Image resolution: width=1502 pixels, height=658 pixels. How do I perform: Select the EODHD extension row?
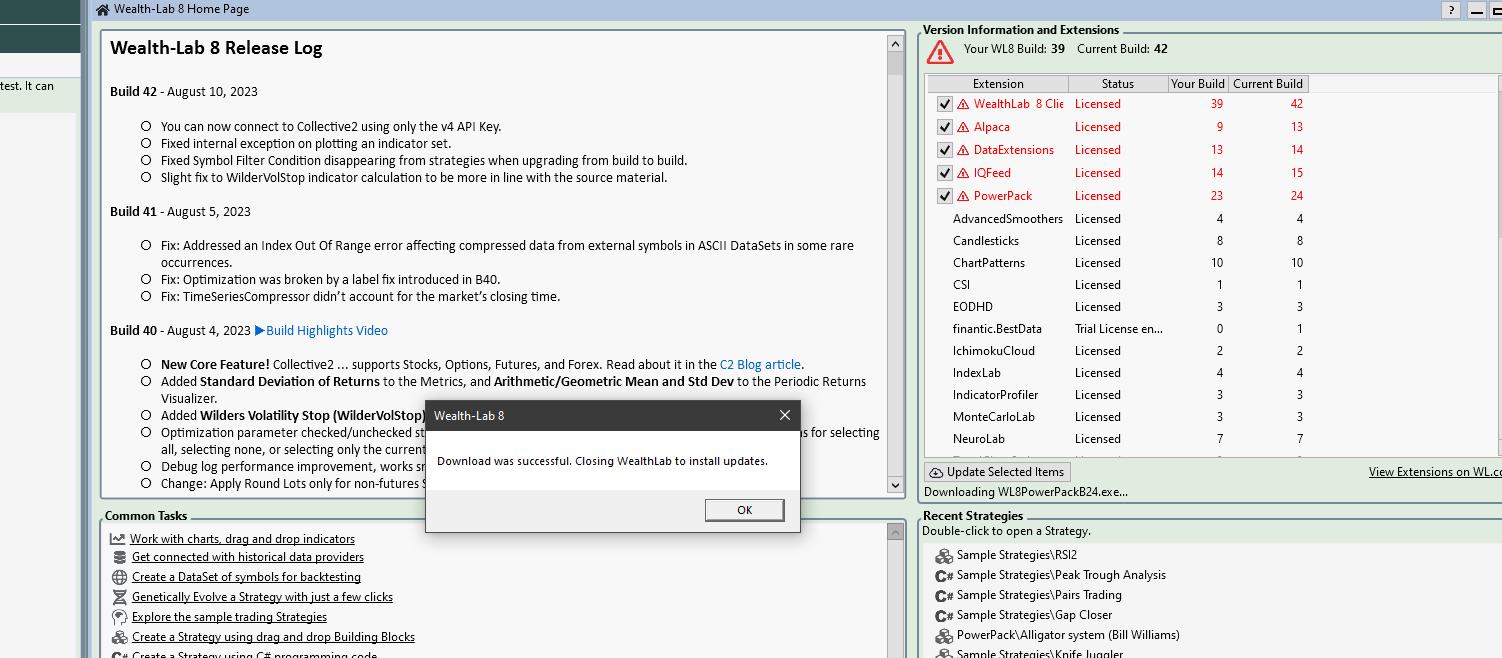tap(1116, 307)
